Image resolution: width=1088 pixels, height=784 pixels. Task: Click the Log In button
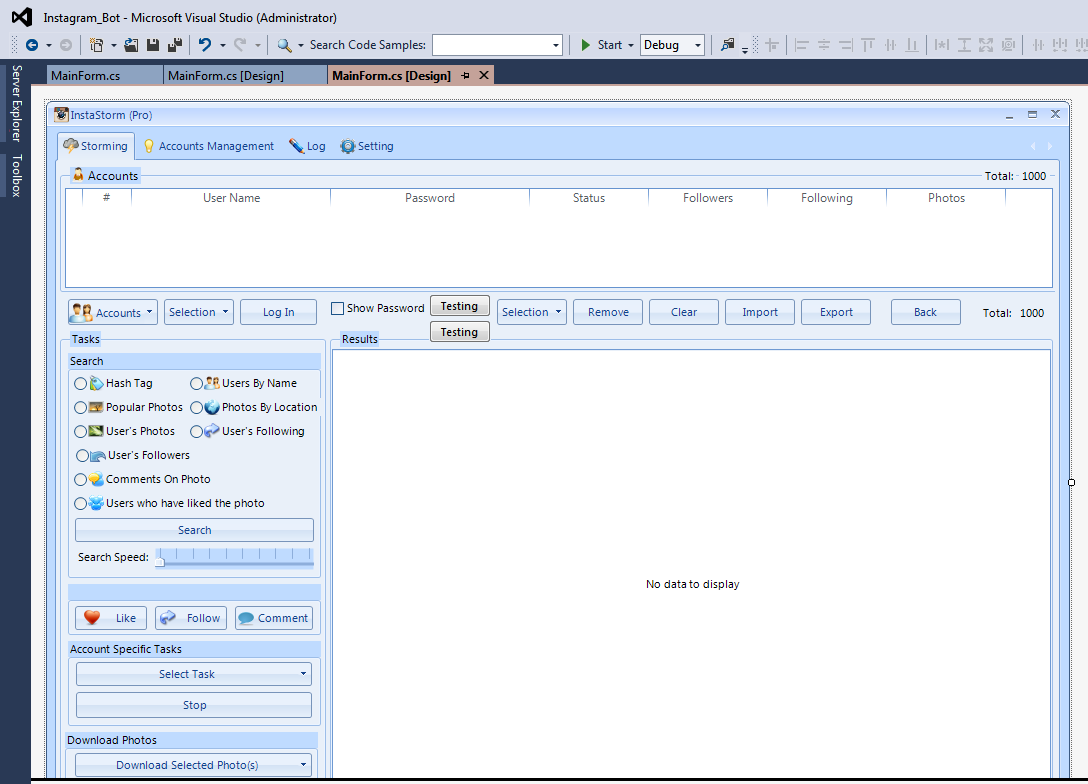click(x=278, y=312)
